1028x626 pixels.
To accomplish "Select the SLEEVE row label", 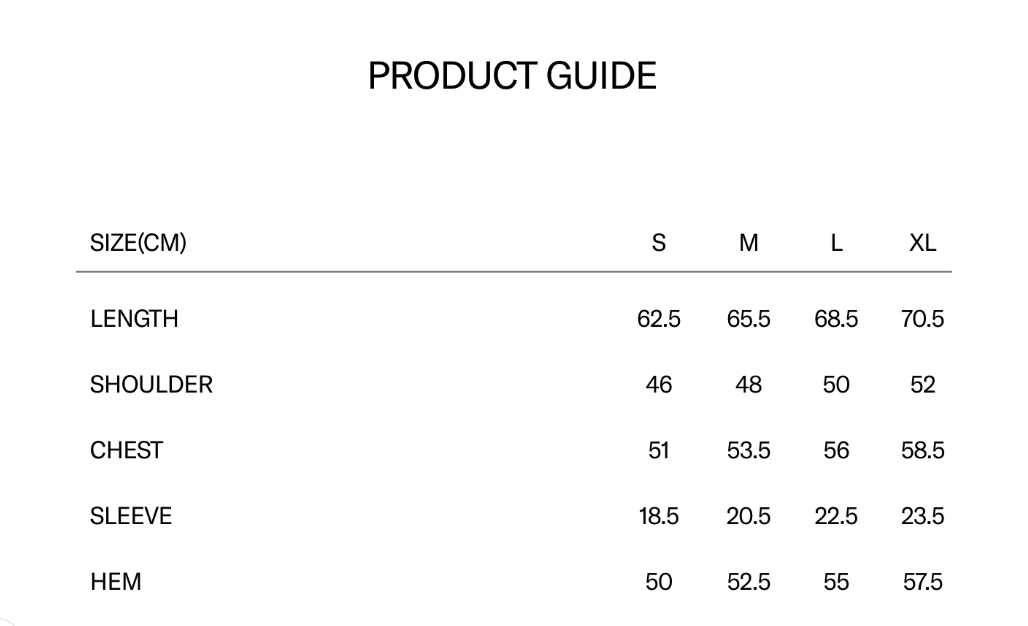I will 131,516.
